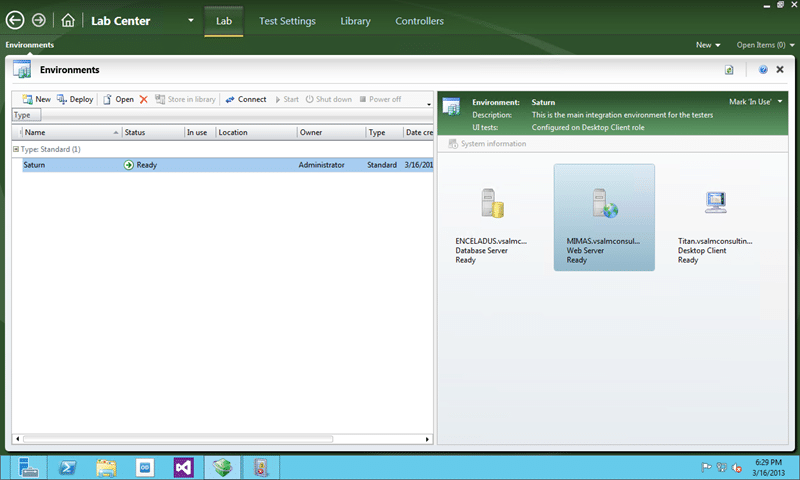Screen dimensions: 800x480
Task: Open the toolbar overflow arrow
Action: pos(429,104)
